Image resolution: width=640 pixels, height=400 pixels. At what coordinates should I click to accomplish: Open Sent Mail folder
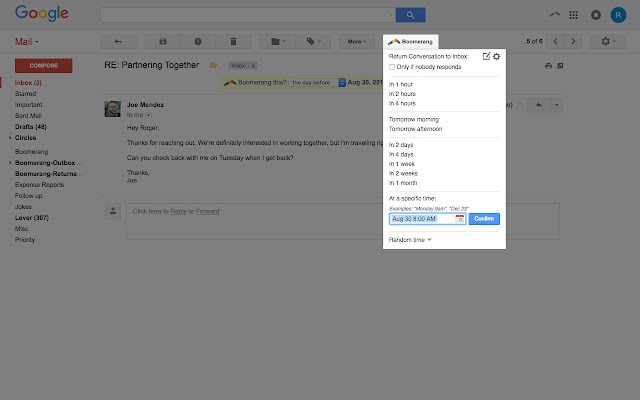pyautogui.click(x=28, y=116)
